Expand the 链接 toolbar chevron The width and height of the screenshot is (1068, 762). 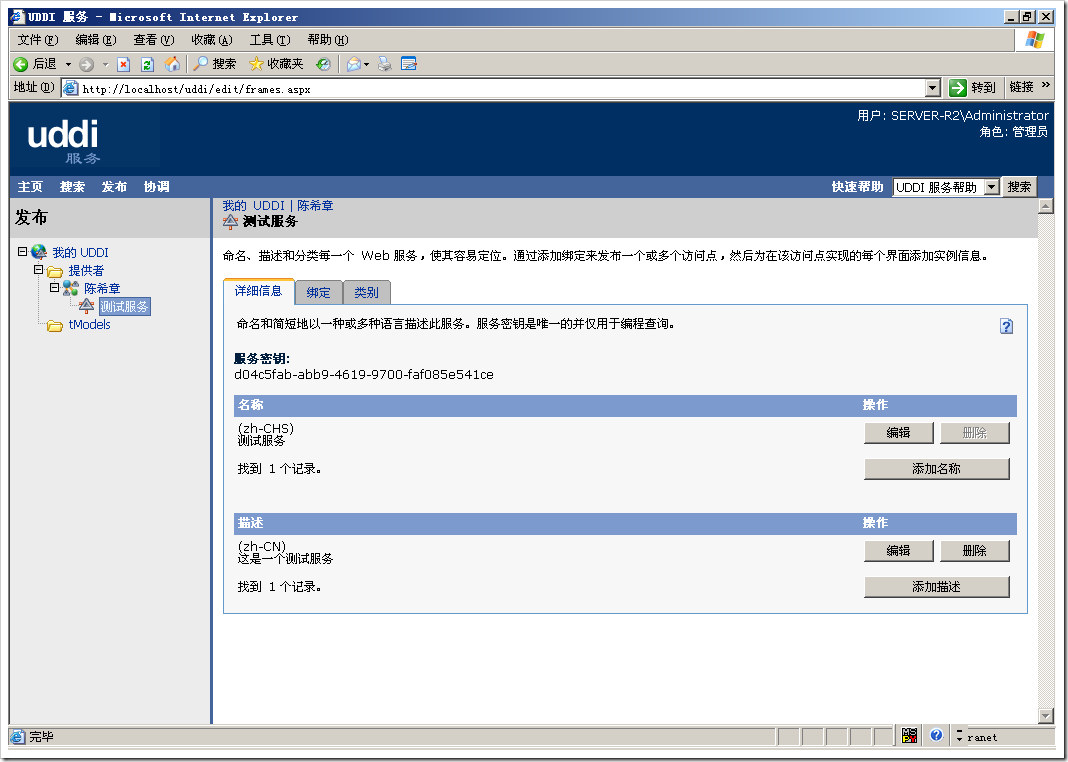point(1046,85)
